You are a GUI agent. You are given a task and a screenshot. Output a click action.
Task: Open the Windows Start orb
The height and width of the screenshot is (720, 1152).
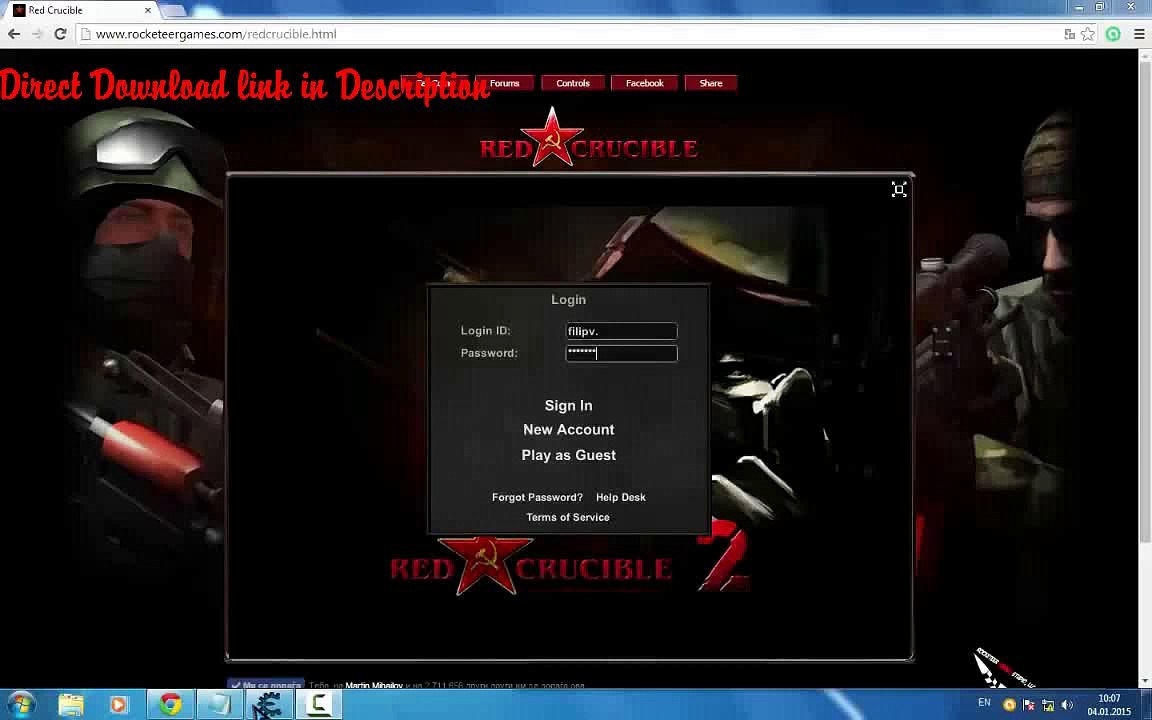click(x=21, y=704)
